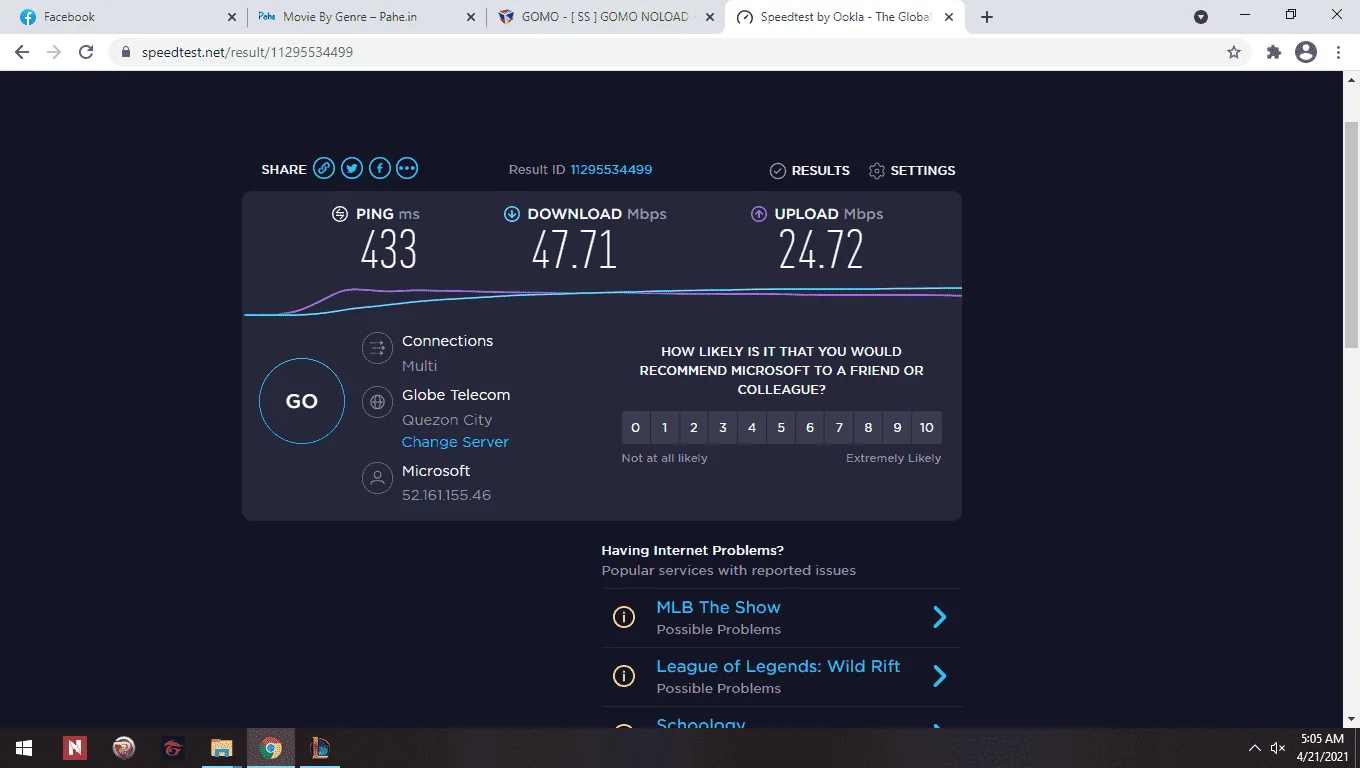Go back to previous page in Chrome

(22, 52)
